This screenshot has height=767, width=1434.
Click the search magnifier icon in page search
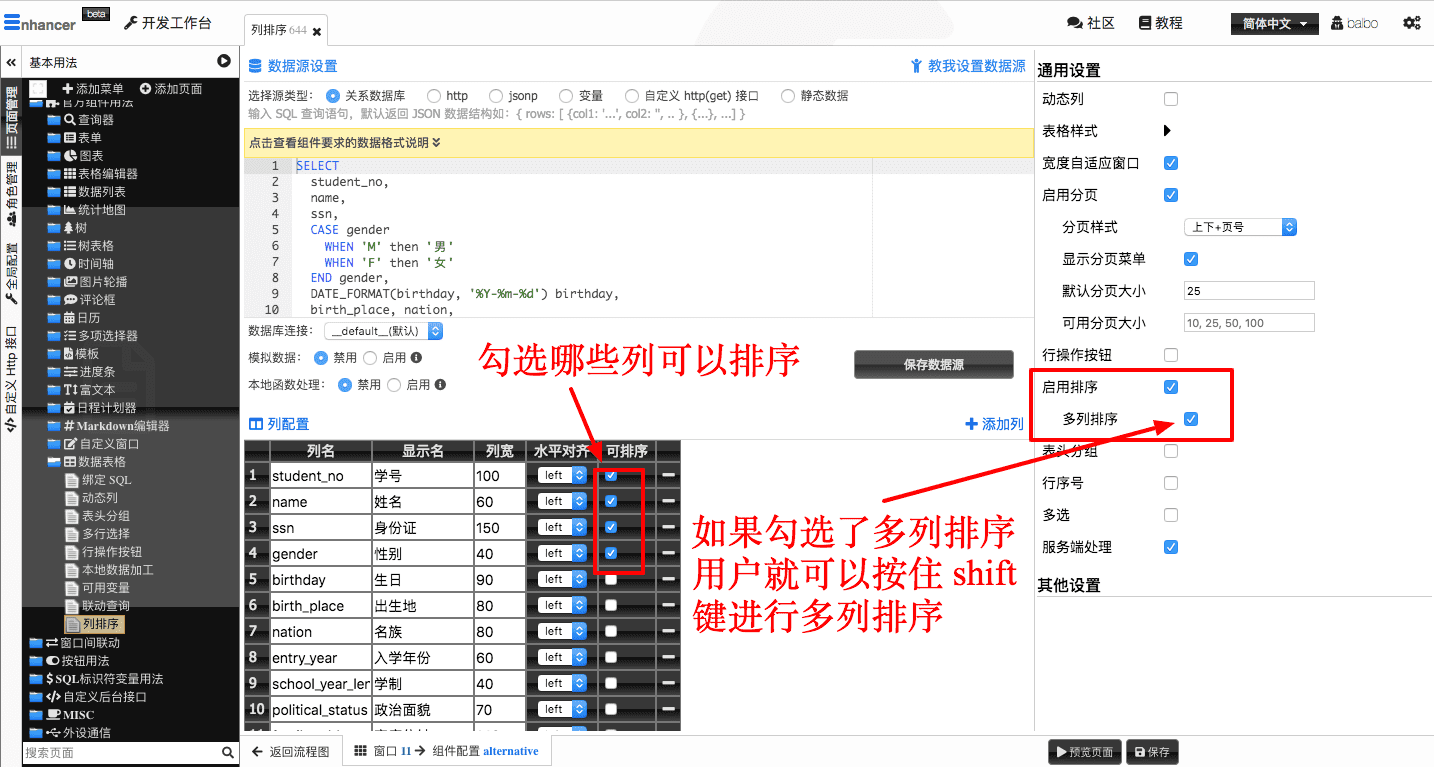tap(228, 753)
